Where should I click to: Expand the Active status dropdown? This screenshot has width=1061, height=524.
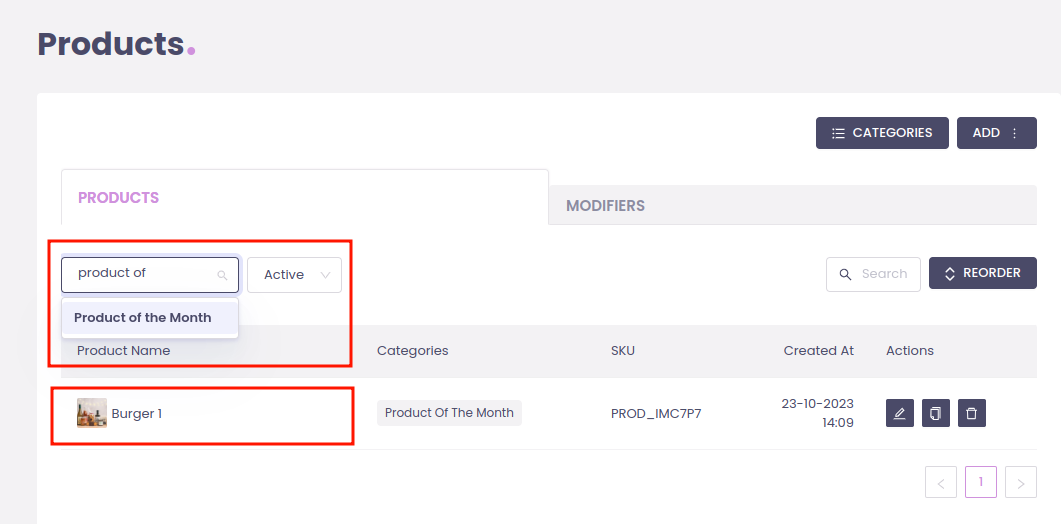click(294, 275)
